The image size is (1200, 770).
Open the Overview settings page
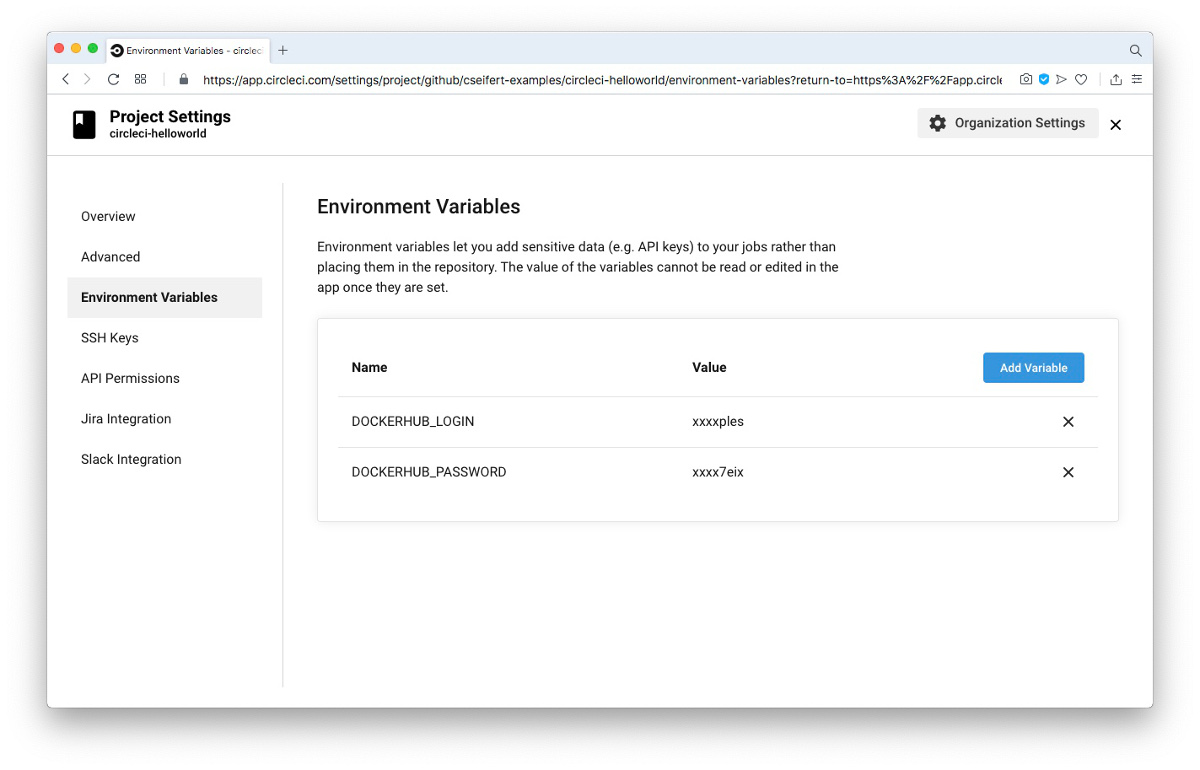(108, 216)
